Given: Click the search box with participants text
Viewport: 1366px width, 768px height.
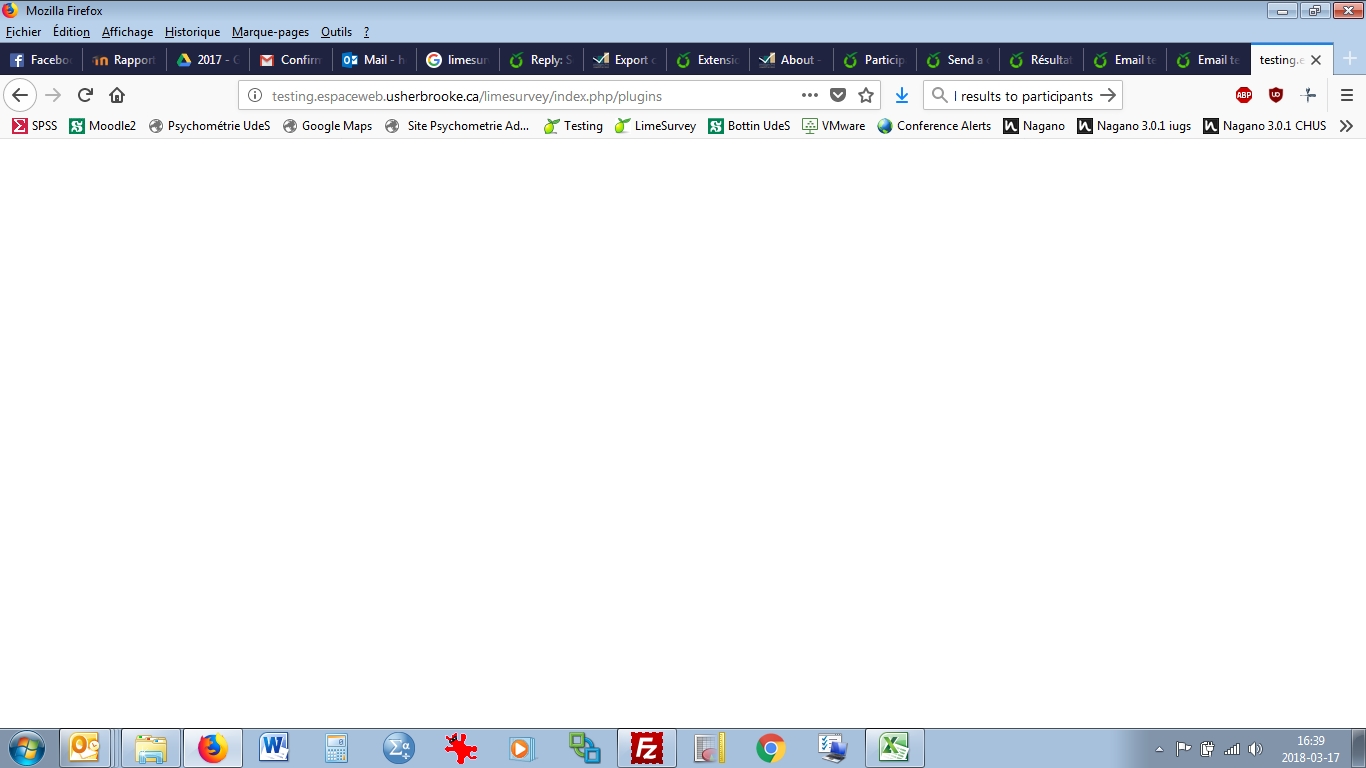Looking at the screenshot, I should tap(1022, 96).
